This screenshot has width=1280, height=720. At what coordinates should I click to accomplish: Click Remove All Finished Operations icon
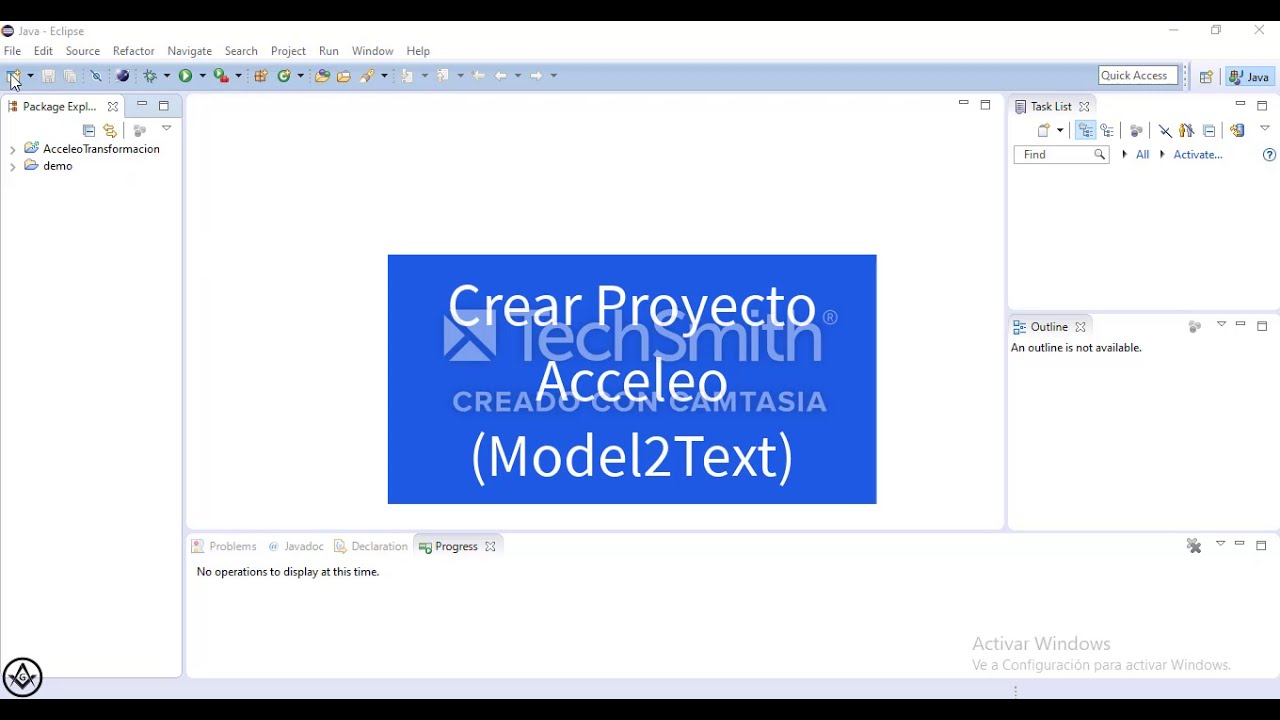click(x=1194, y=546)
